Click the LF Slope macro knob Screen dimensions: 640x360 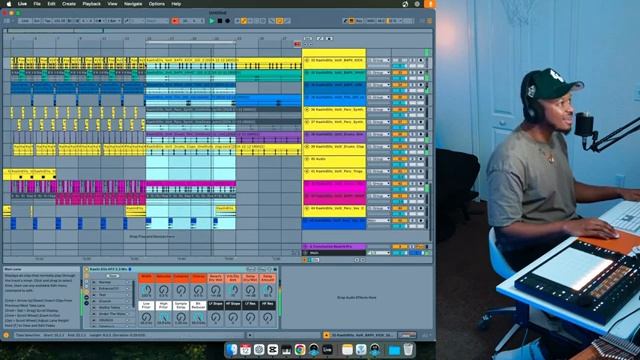tap(216, 317)
